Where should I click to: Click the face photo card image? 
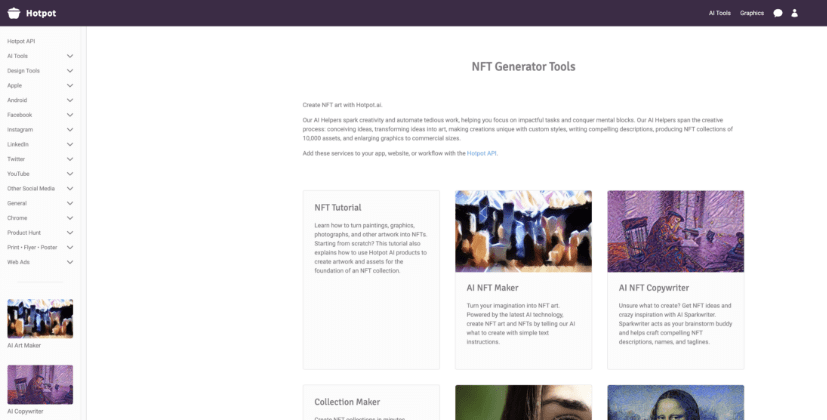(523, 403)
